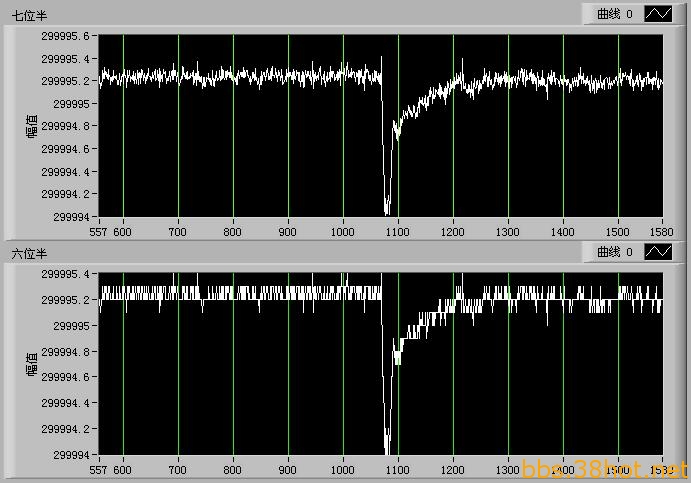The height and width of the screenshot is (483, 691).
Task: Select the 曲线 0 legend label in the 六位半 chart
Action: click(615, 252)
